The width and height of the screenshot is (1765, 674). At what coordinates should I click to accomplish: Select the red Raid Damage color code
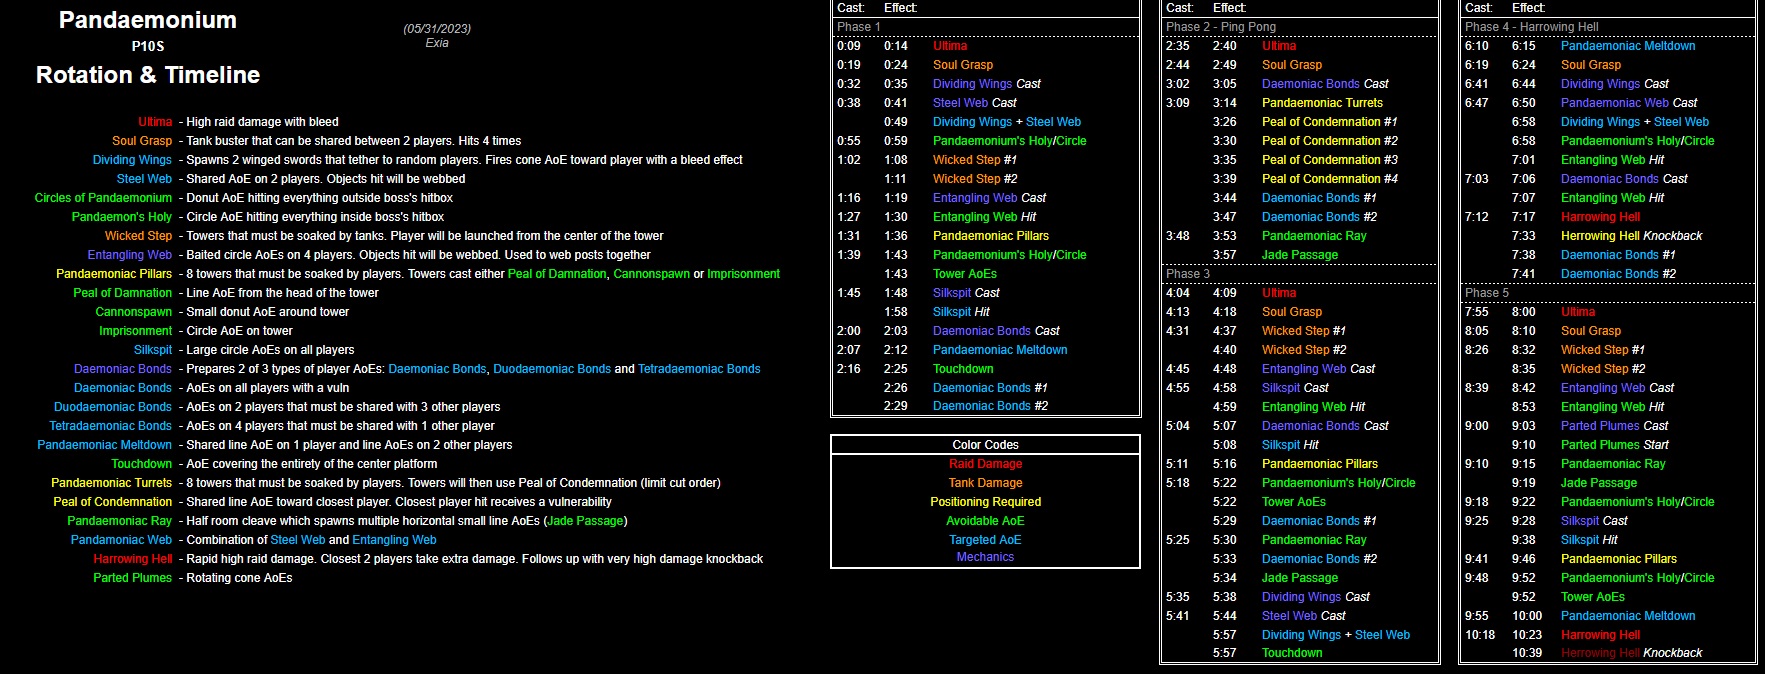[x=985, y=464]
